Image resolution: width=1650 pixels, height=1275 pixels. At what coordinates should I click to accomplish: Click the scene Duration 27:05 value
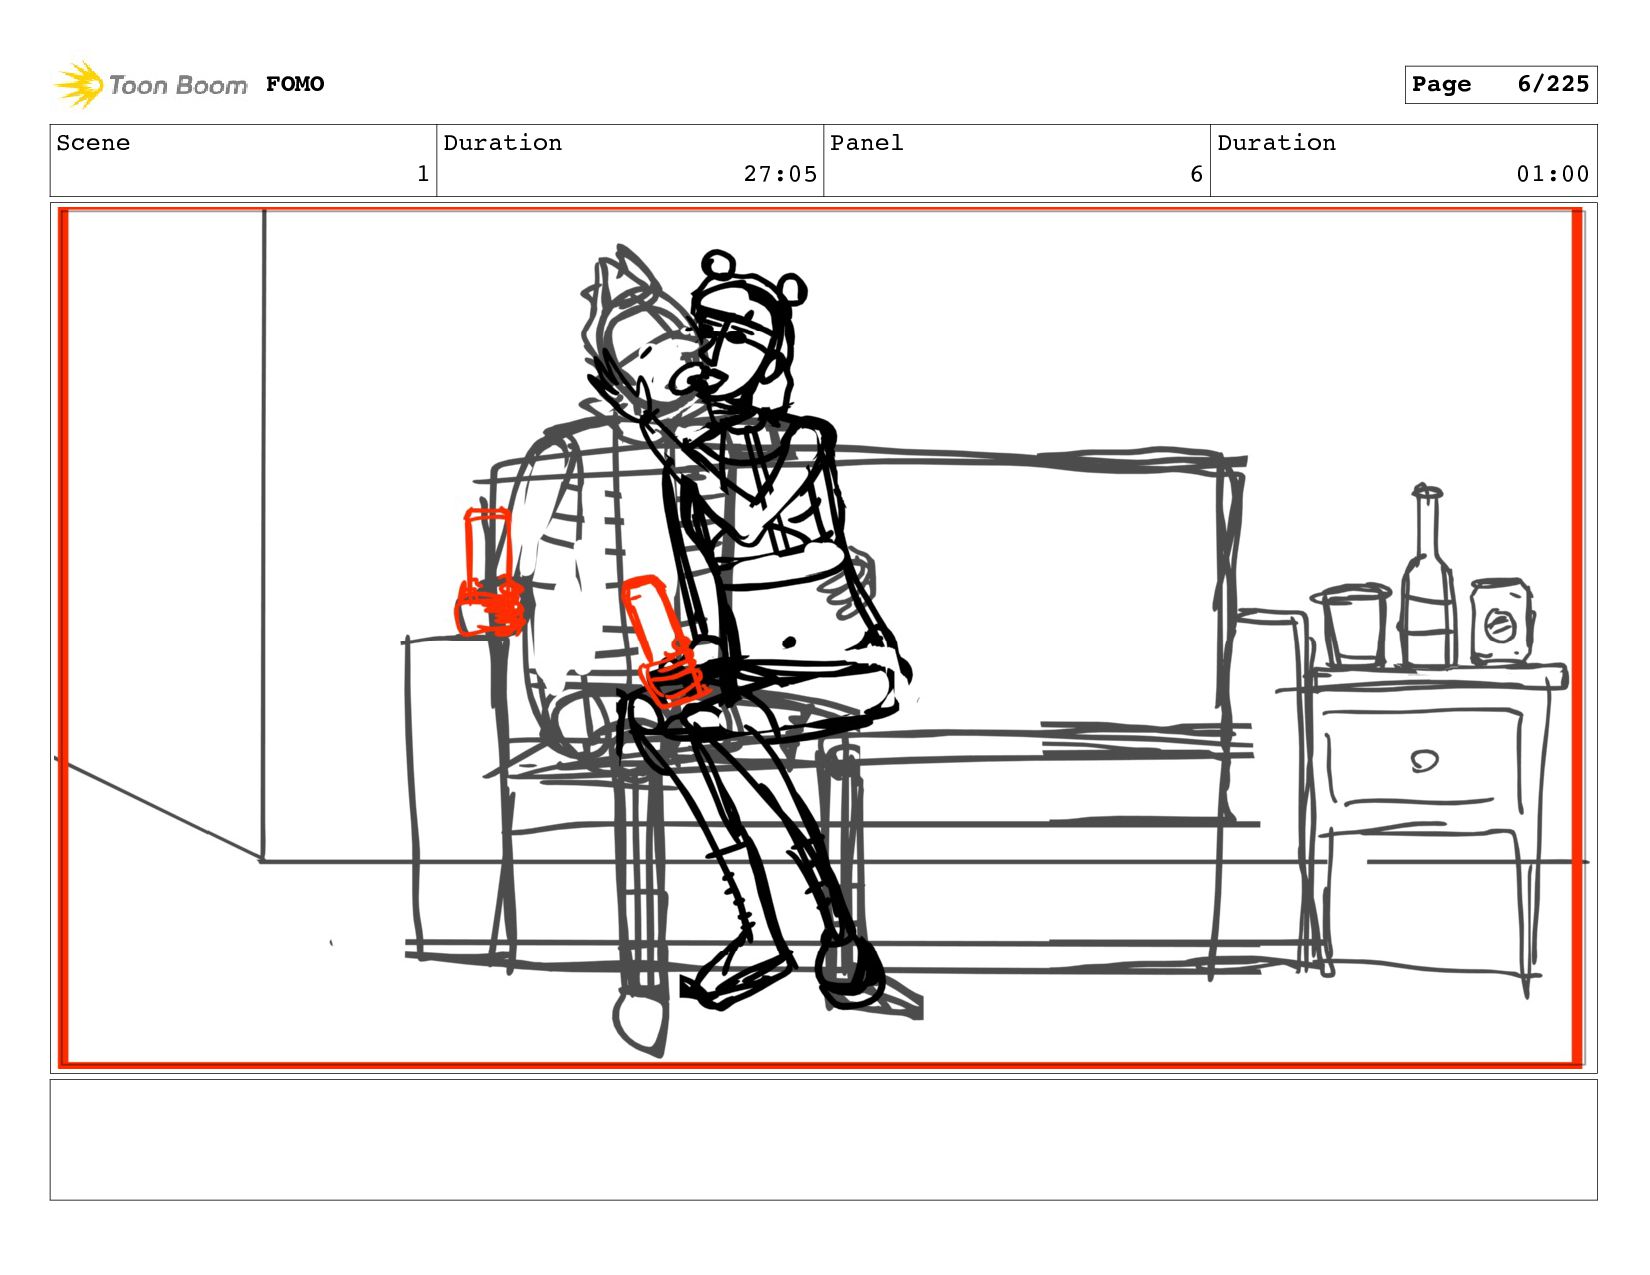point(780,174)
